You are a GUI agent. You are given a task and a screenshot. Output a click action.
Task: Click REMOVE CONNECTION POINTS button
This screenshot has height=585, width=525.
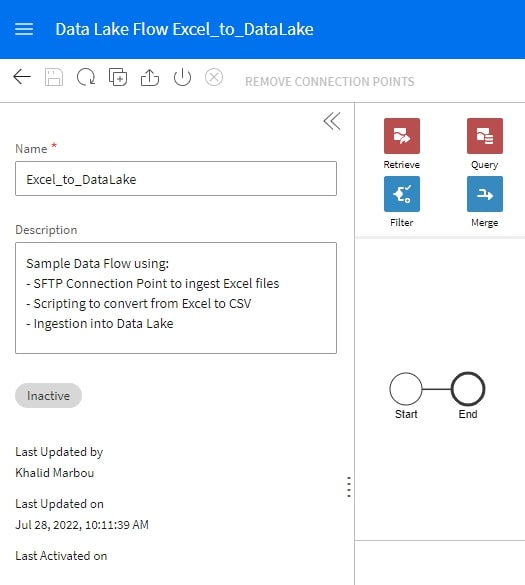(329, 81)
